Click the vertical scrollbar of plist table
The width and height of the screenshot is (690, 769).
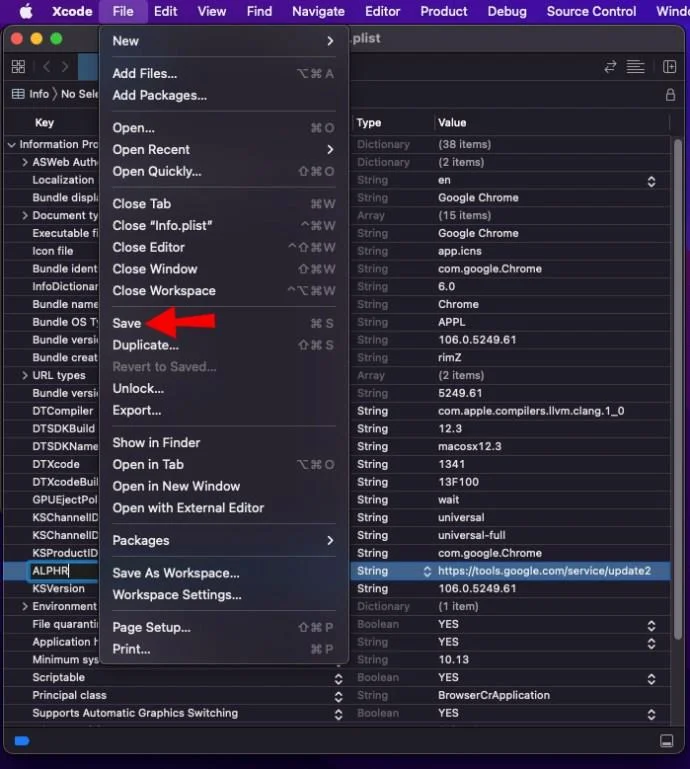coord(677,389)
